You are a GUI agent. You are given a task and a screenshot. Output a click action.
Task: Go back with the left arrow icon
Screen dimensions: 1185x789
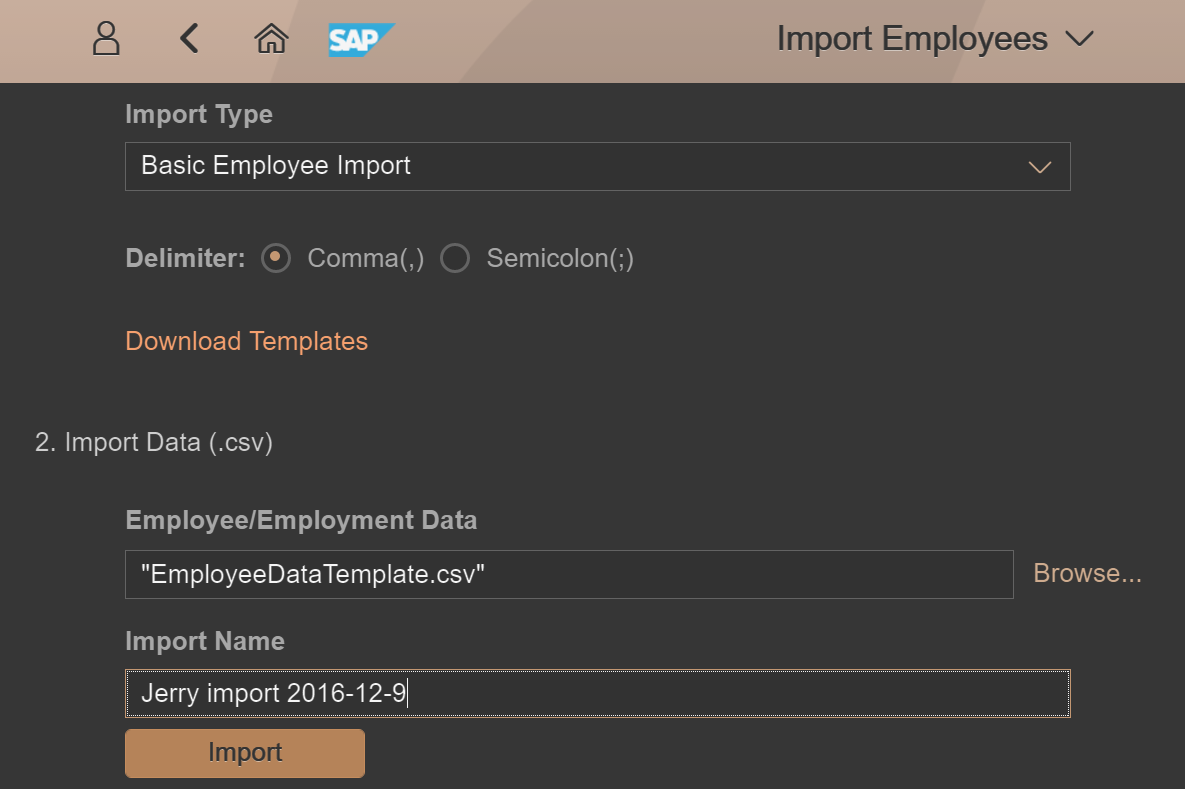coord(189,39)
